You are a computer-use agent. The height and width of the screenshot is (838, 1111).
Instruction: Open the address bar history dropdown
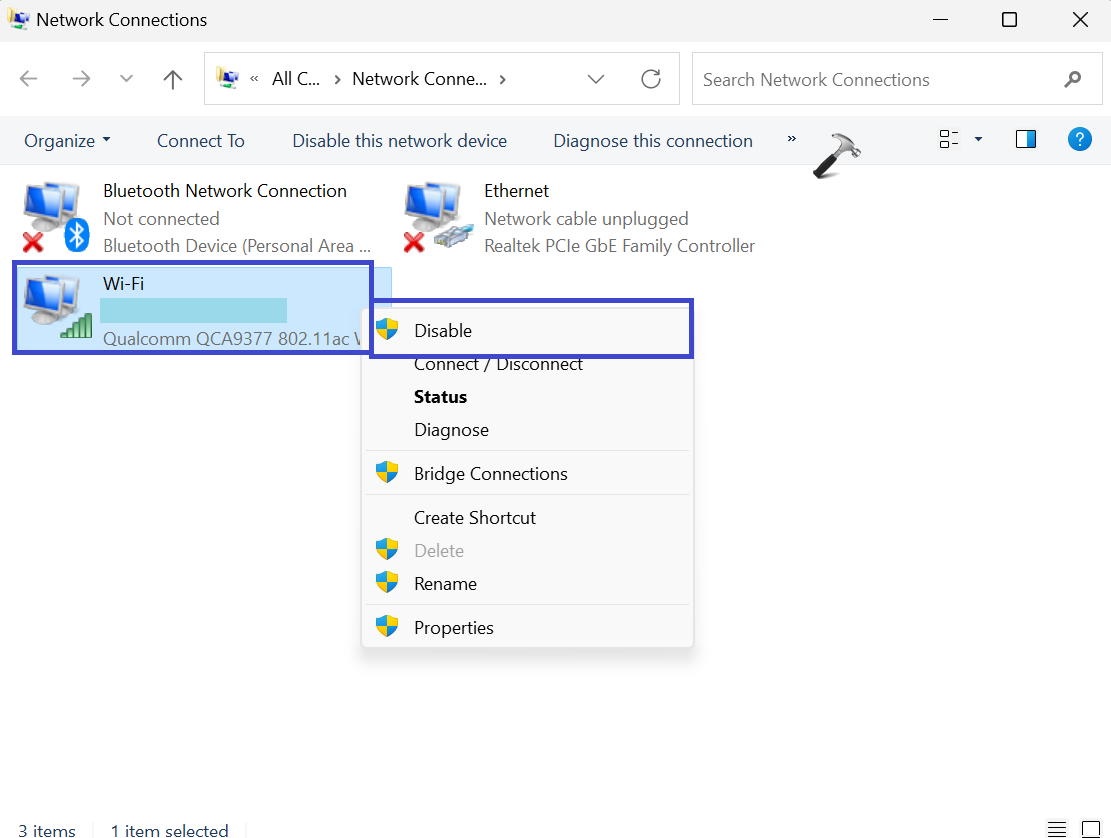[596, 80]
